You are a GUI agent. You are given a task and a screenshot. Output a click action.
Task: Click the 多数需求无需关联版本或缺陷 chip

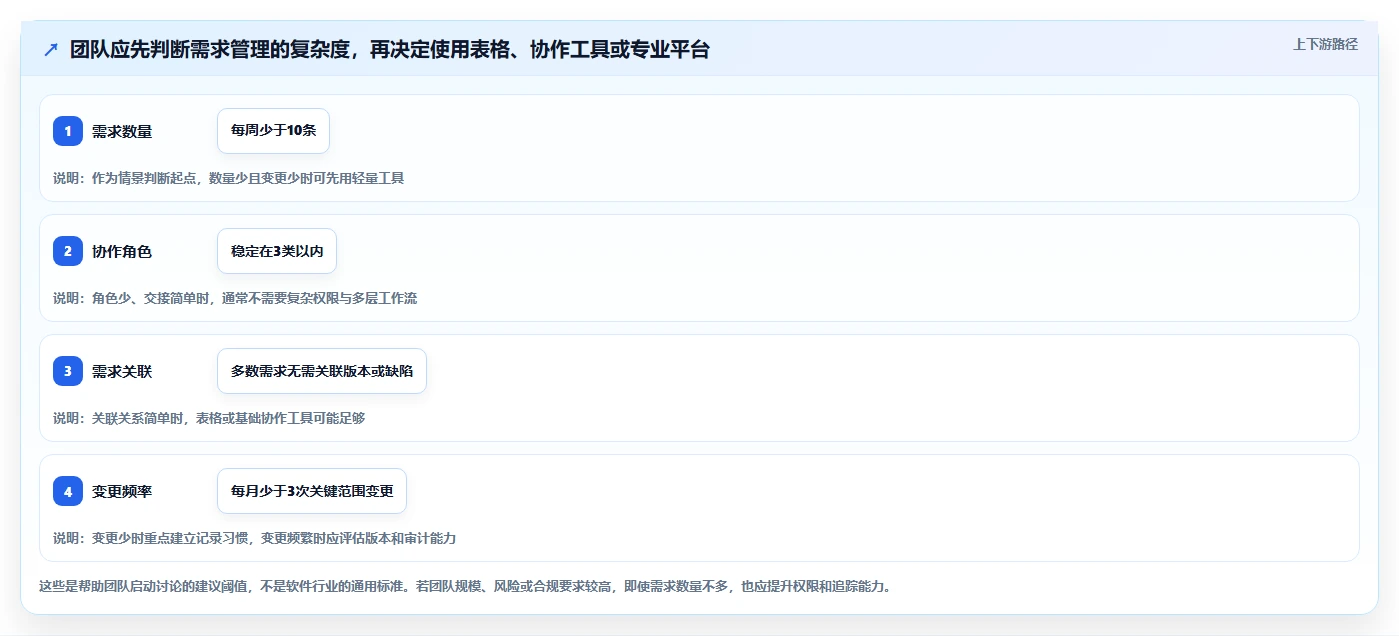tap(322, 371)
